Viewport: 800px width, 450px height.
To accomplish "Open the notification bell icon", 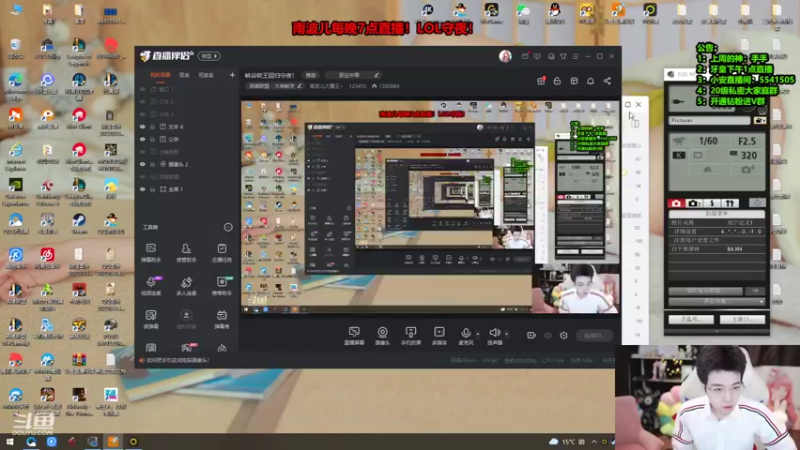I will (590, 81).
